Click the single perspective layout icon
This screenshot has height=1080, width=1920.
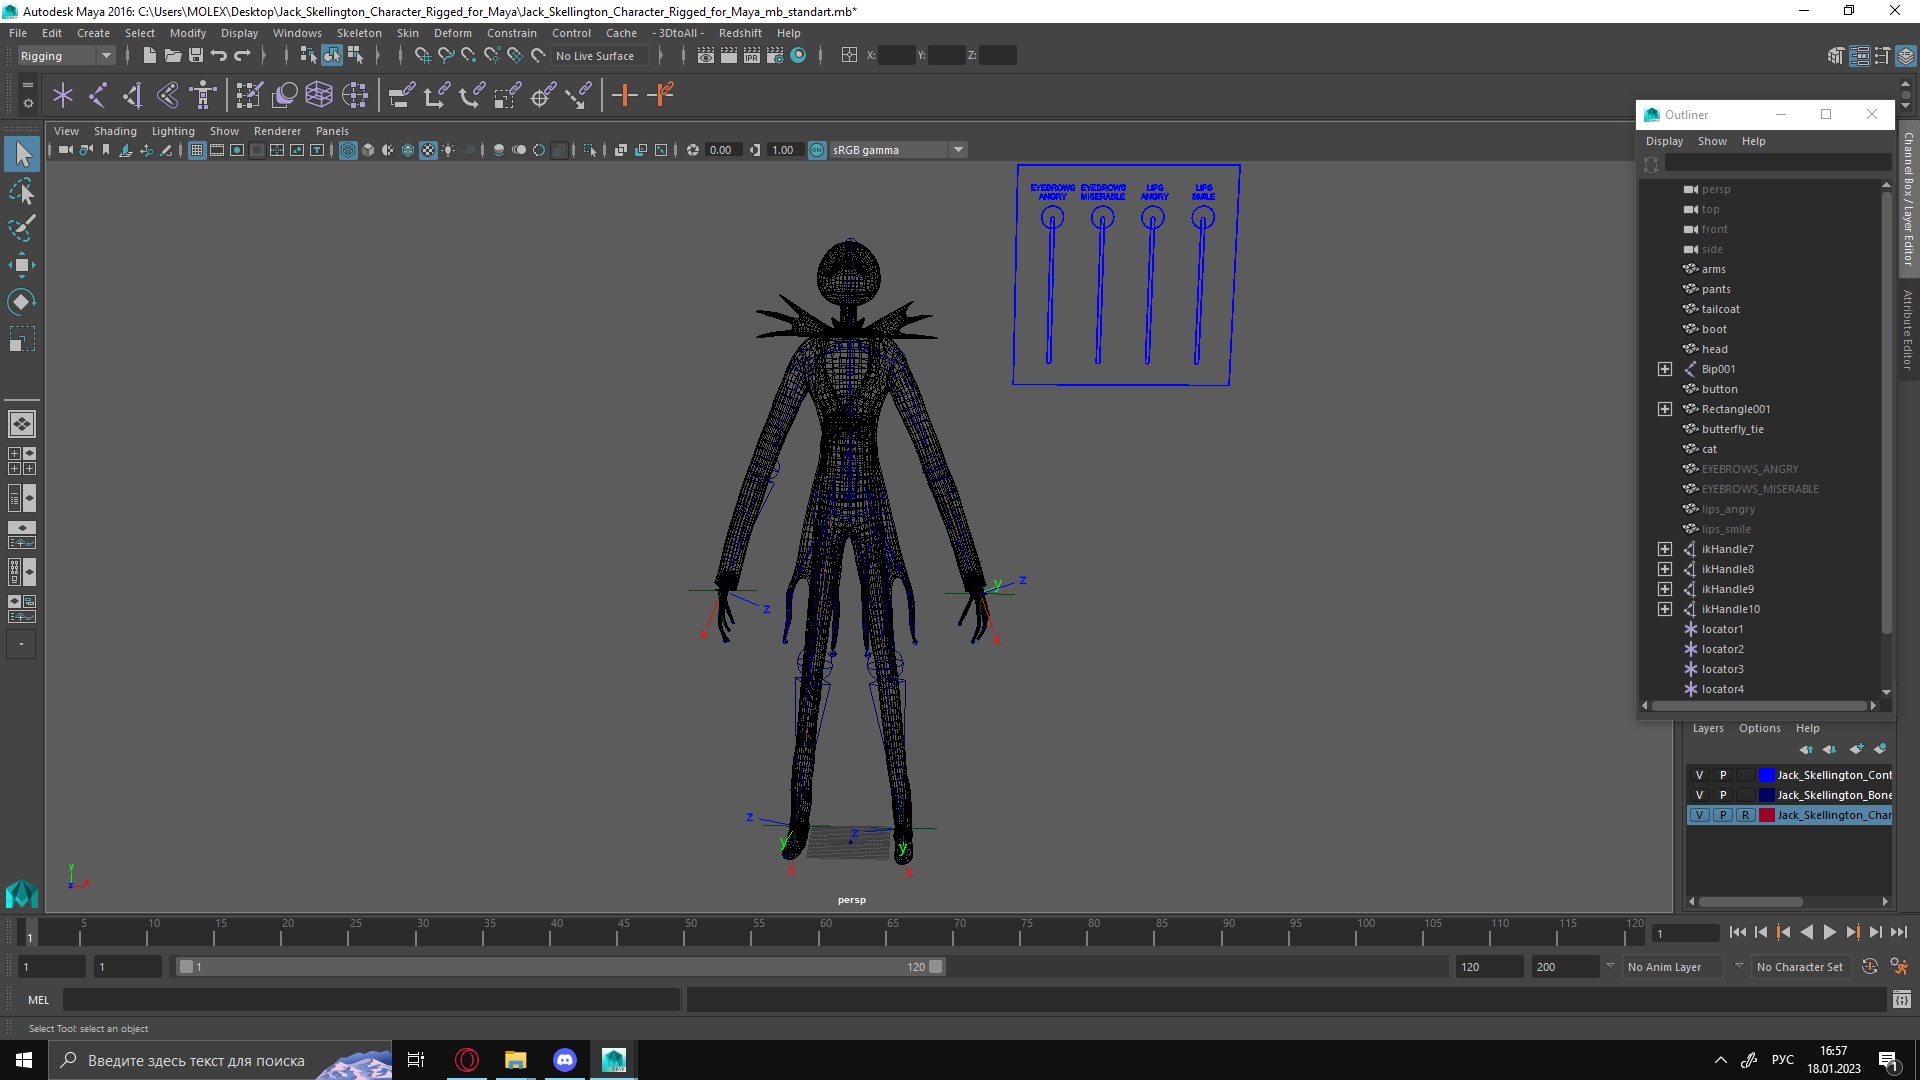coord(22,424)
